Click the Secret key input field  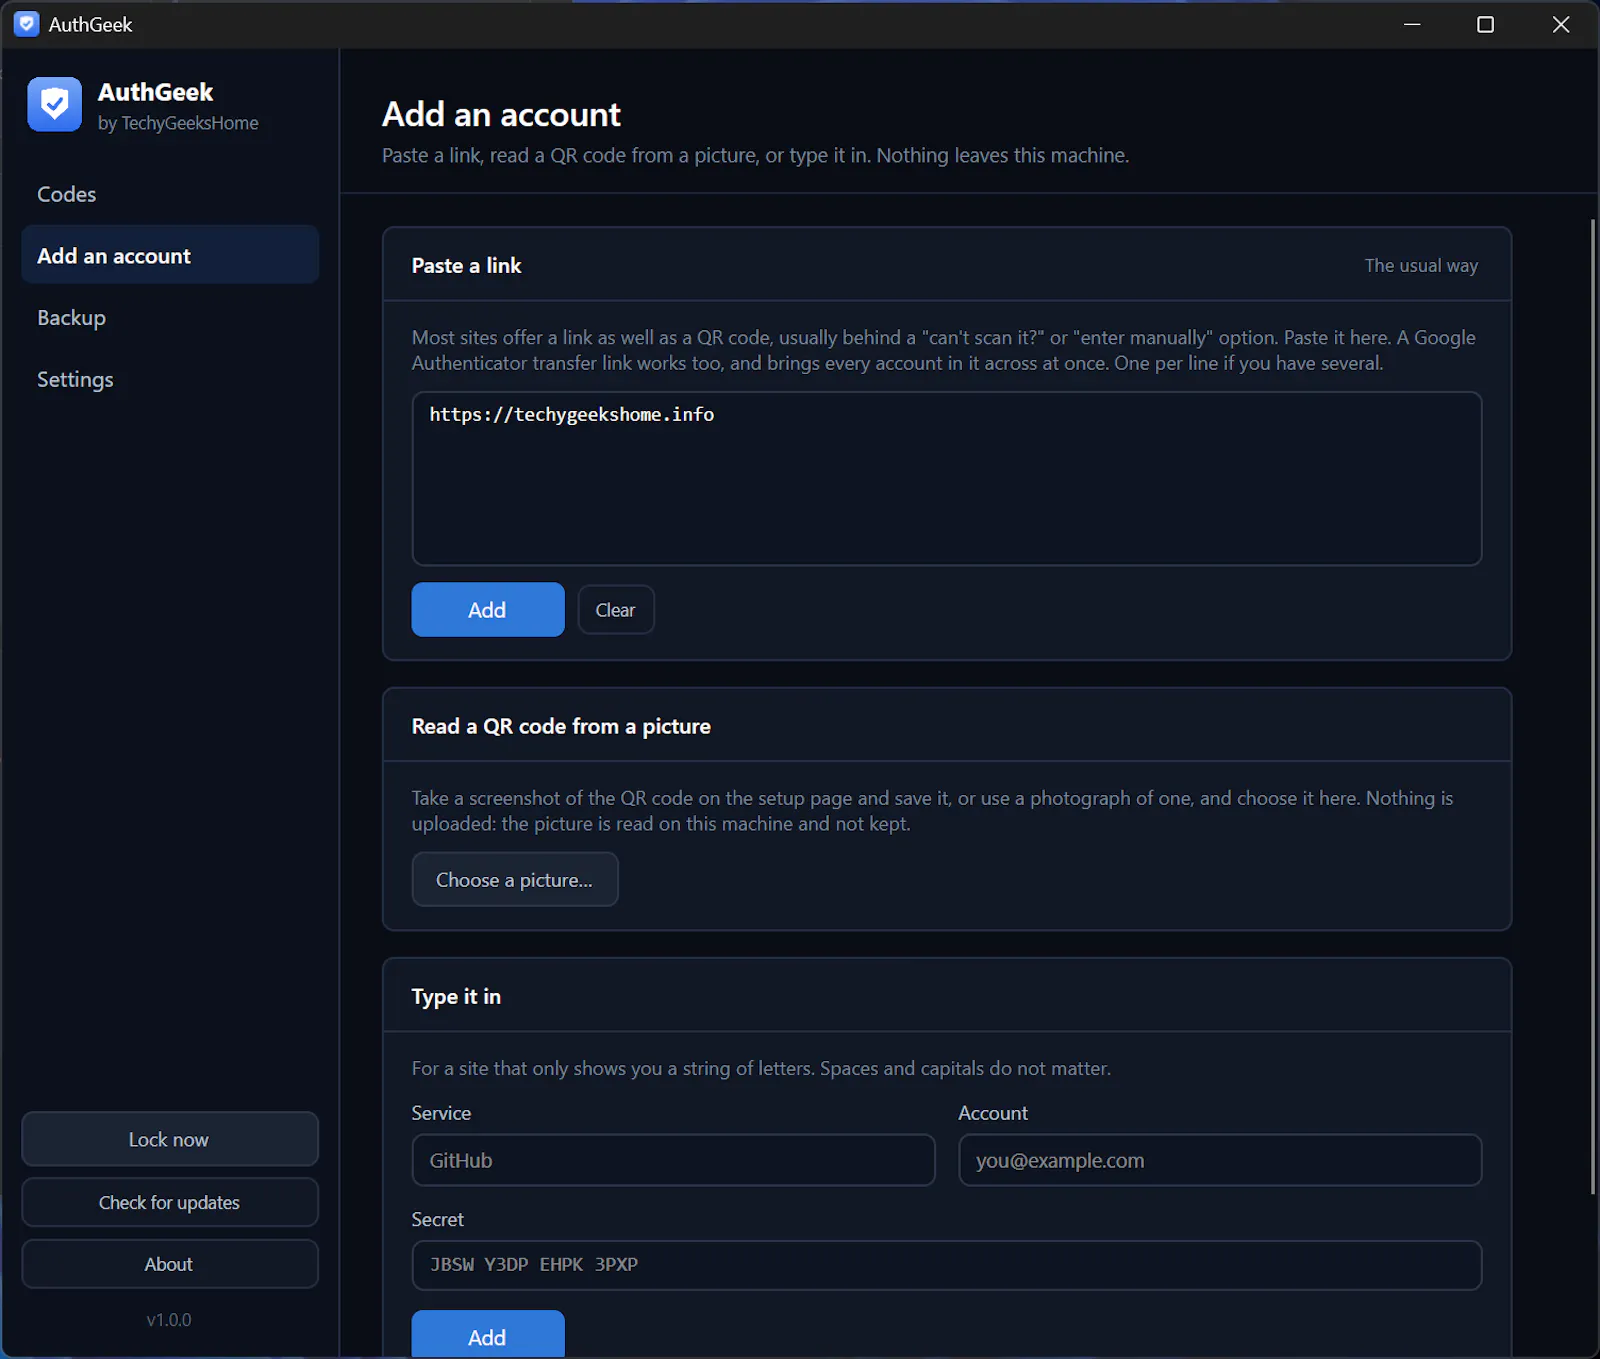point(947,1265)
